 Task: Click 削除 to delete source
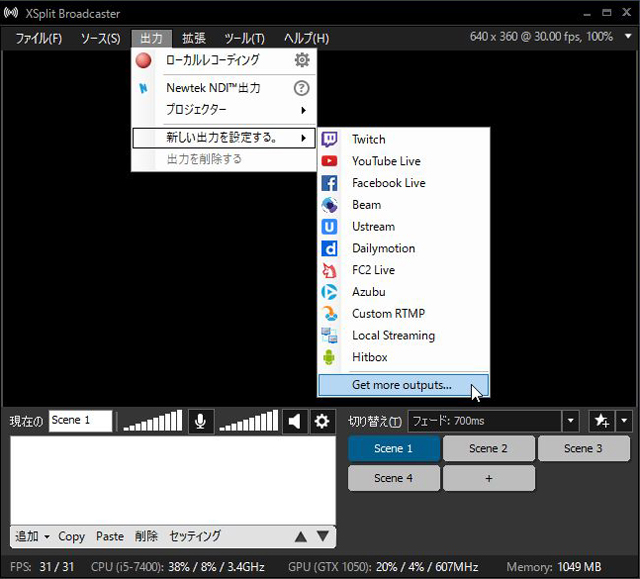click(146, 536)
